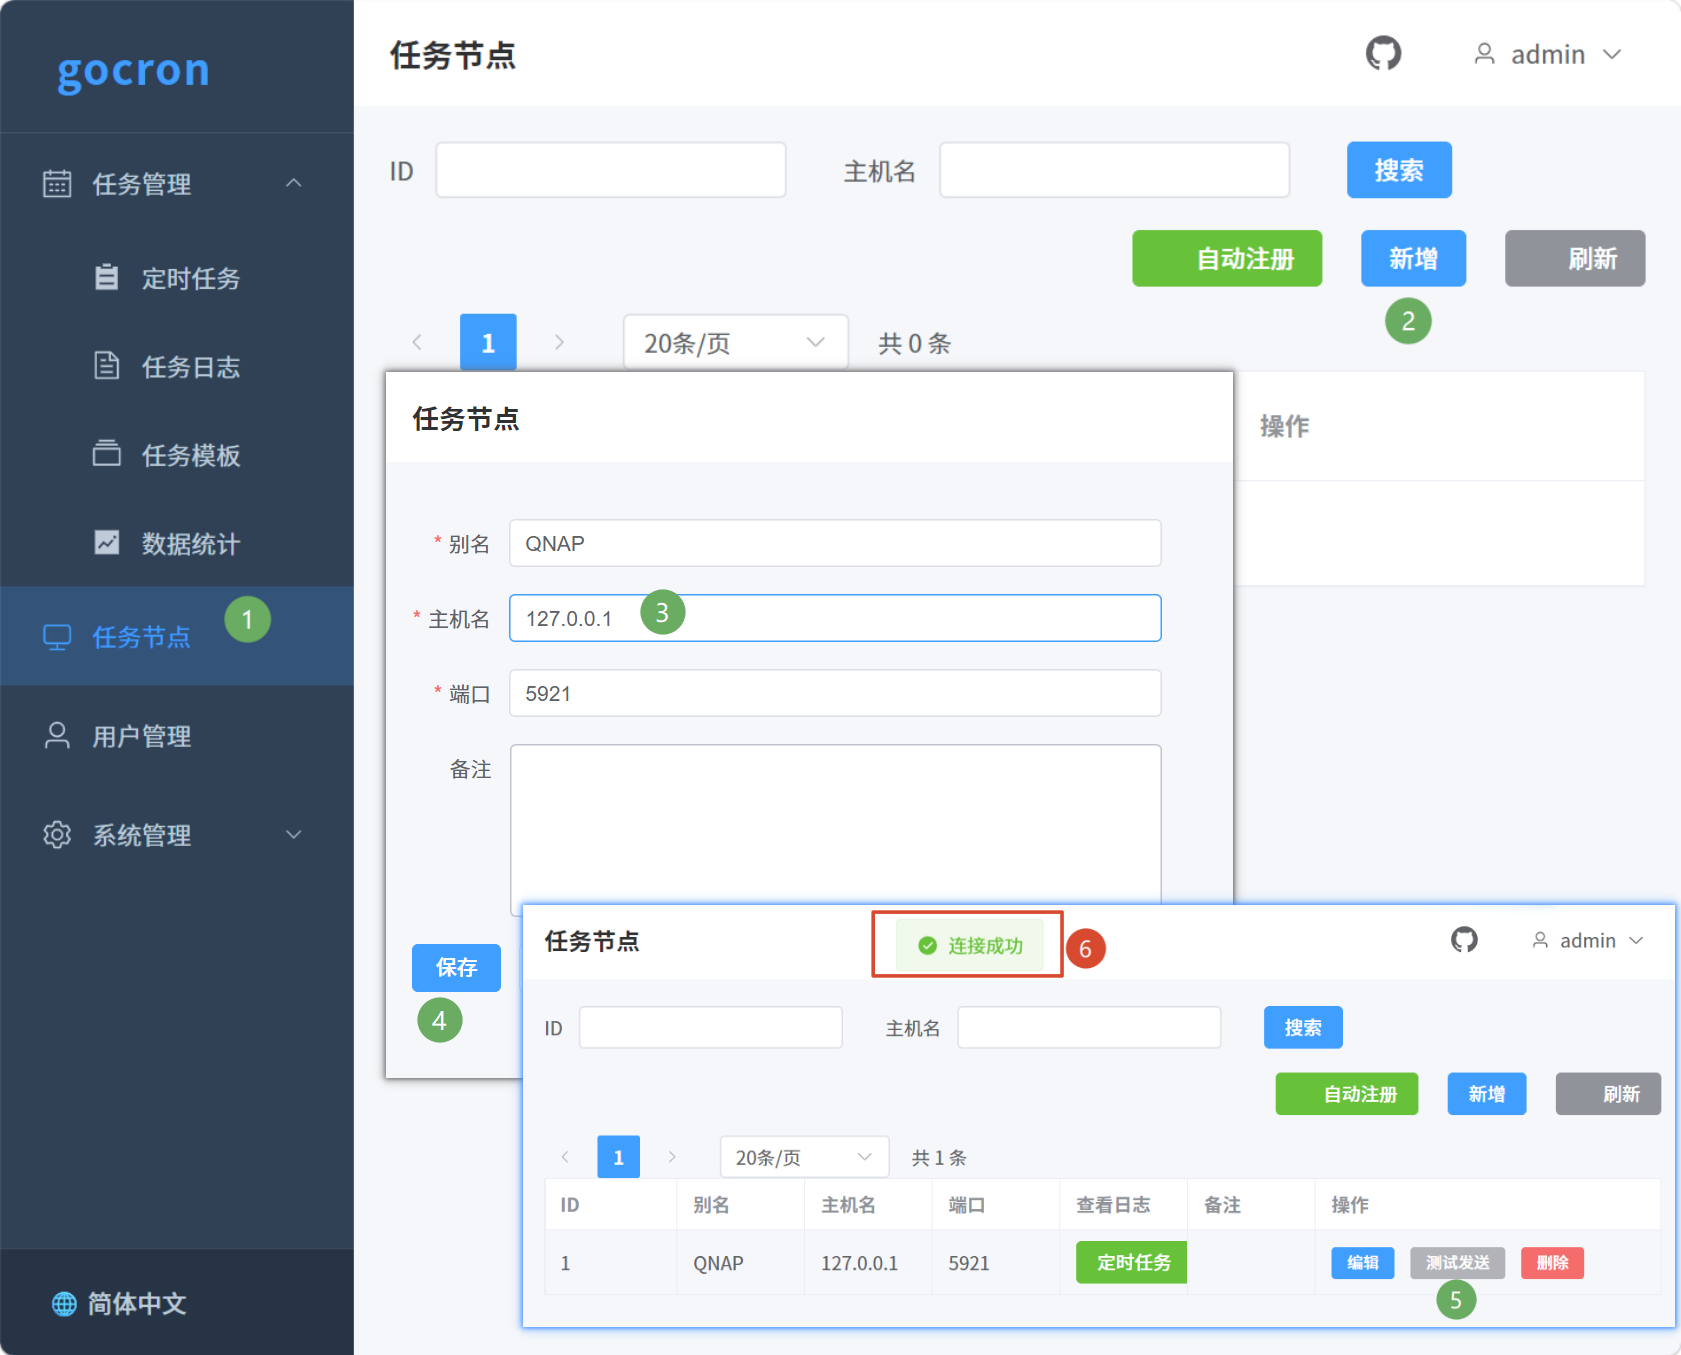The image size is (1681, 1355).
Task: Click the red 删除 button for QNAP
Action: click(x=1552, y=1263)
